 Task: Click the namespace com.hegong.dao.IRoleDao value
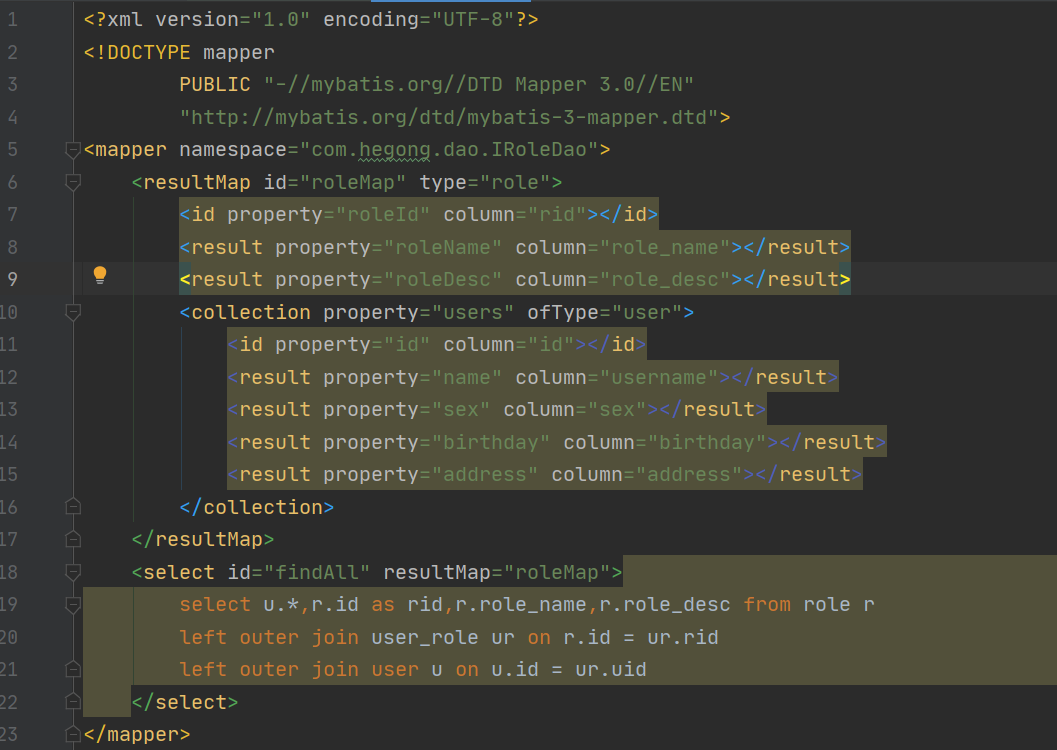[449, 150]
